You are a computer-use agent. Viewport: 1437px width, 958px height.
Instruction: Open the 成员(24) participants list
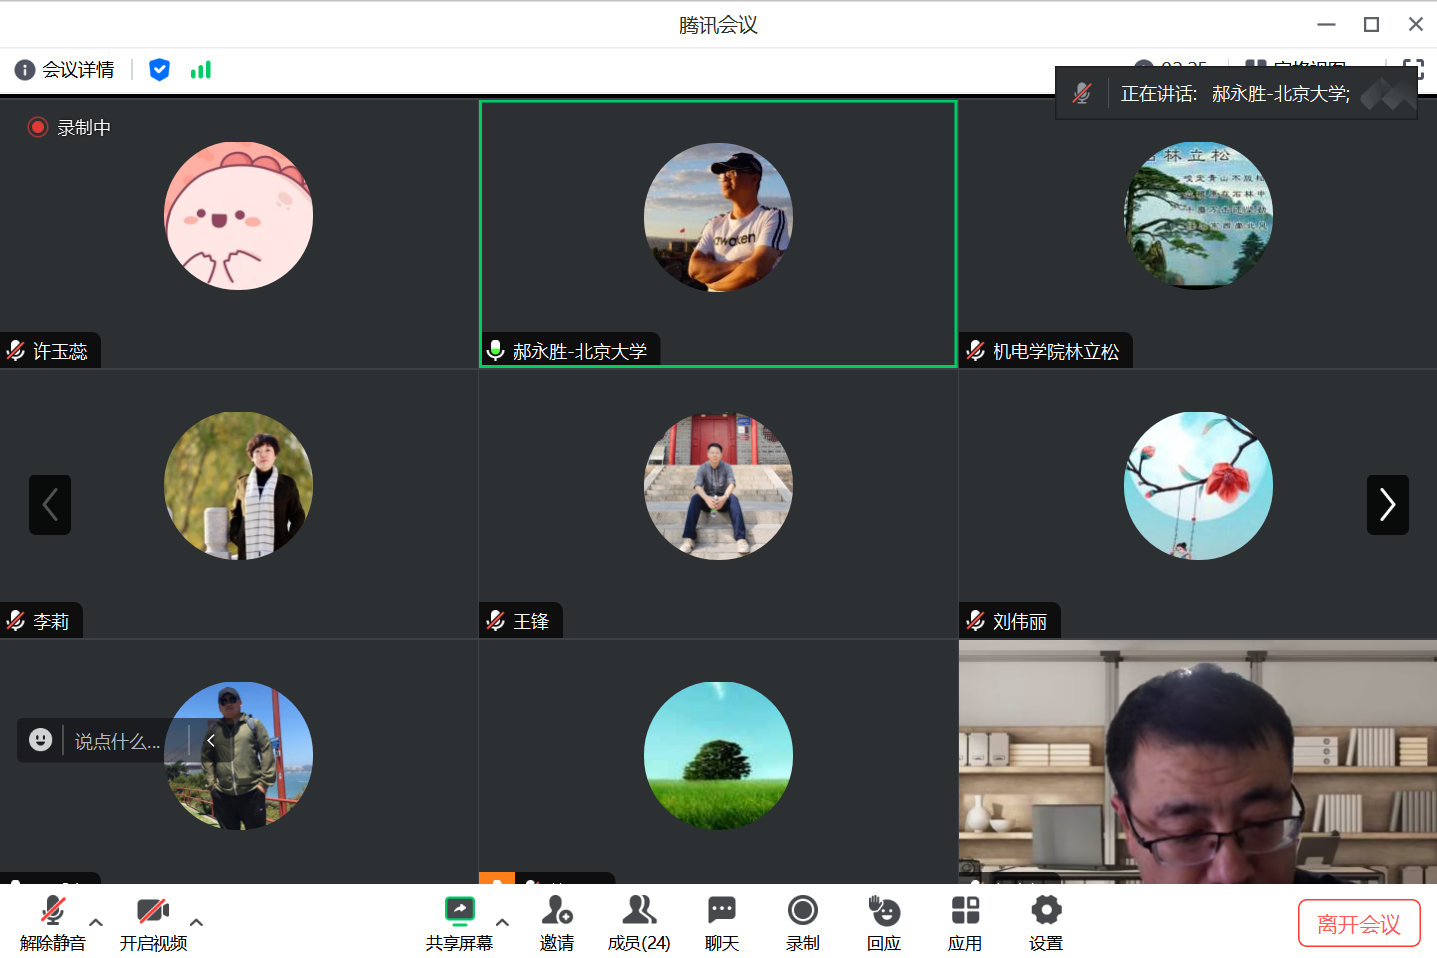639,923
